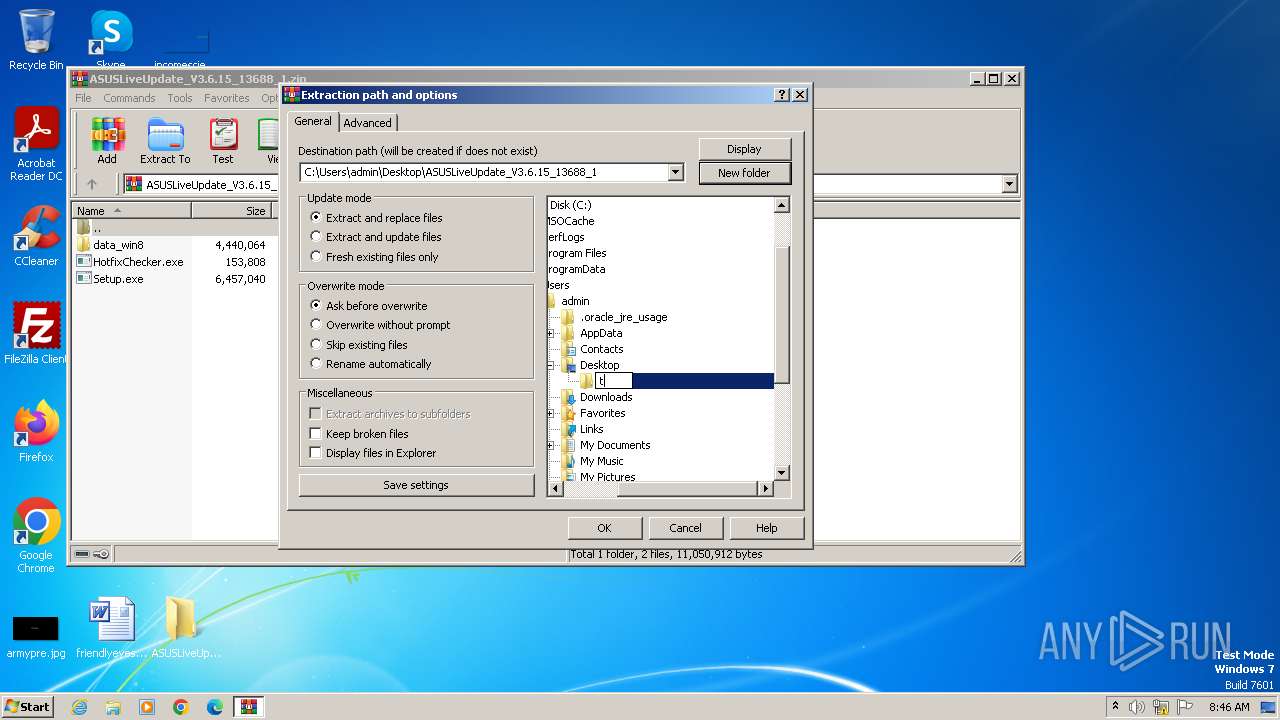1280x720 pixels.
Task: Select Ask before overwrite option
Action: tap(369, 306)
